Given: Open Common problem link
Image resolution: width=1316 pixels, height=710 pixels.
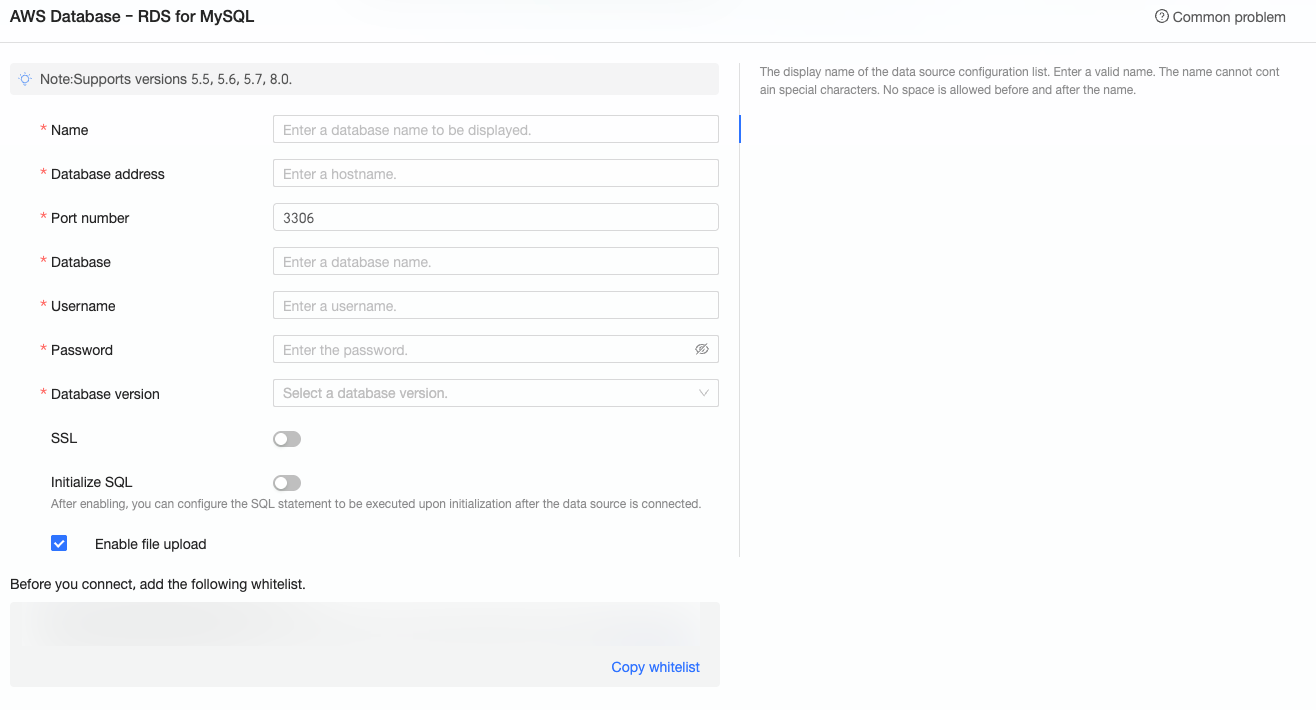Looking at the screenshot, I should coord(1228,17).
